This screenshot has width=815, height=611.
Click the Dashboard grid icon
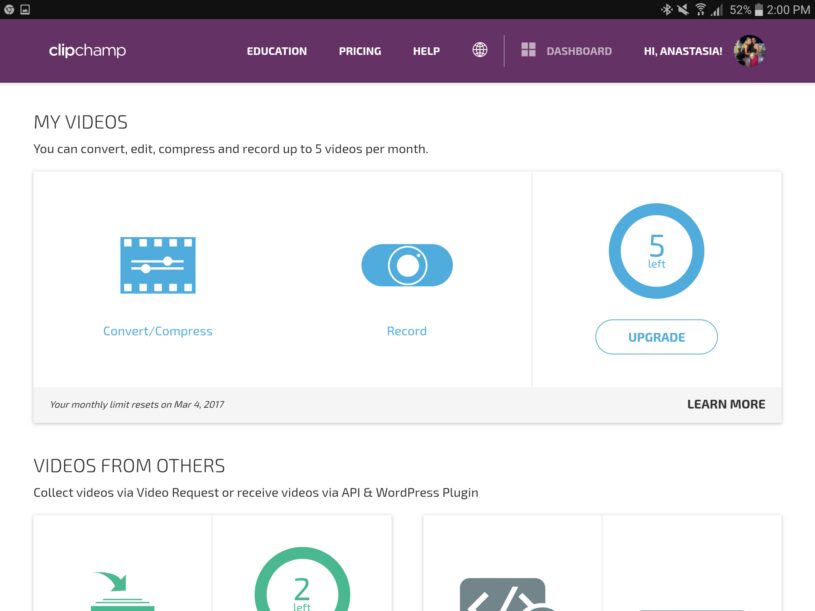point(528,50)
